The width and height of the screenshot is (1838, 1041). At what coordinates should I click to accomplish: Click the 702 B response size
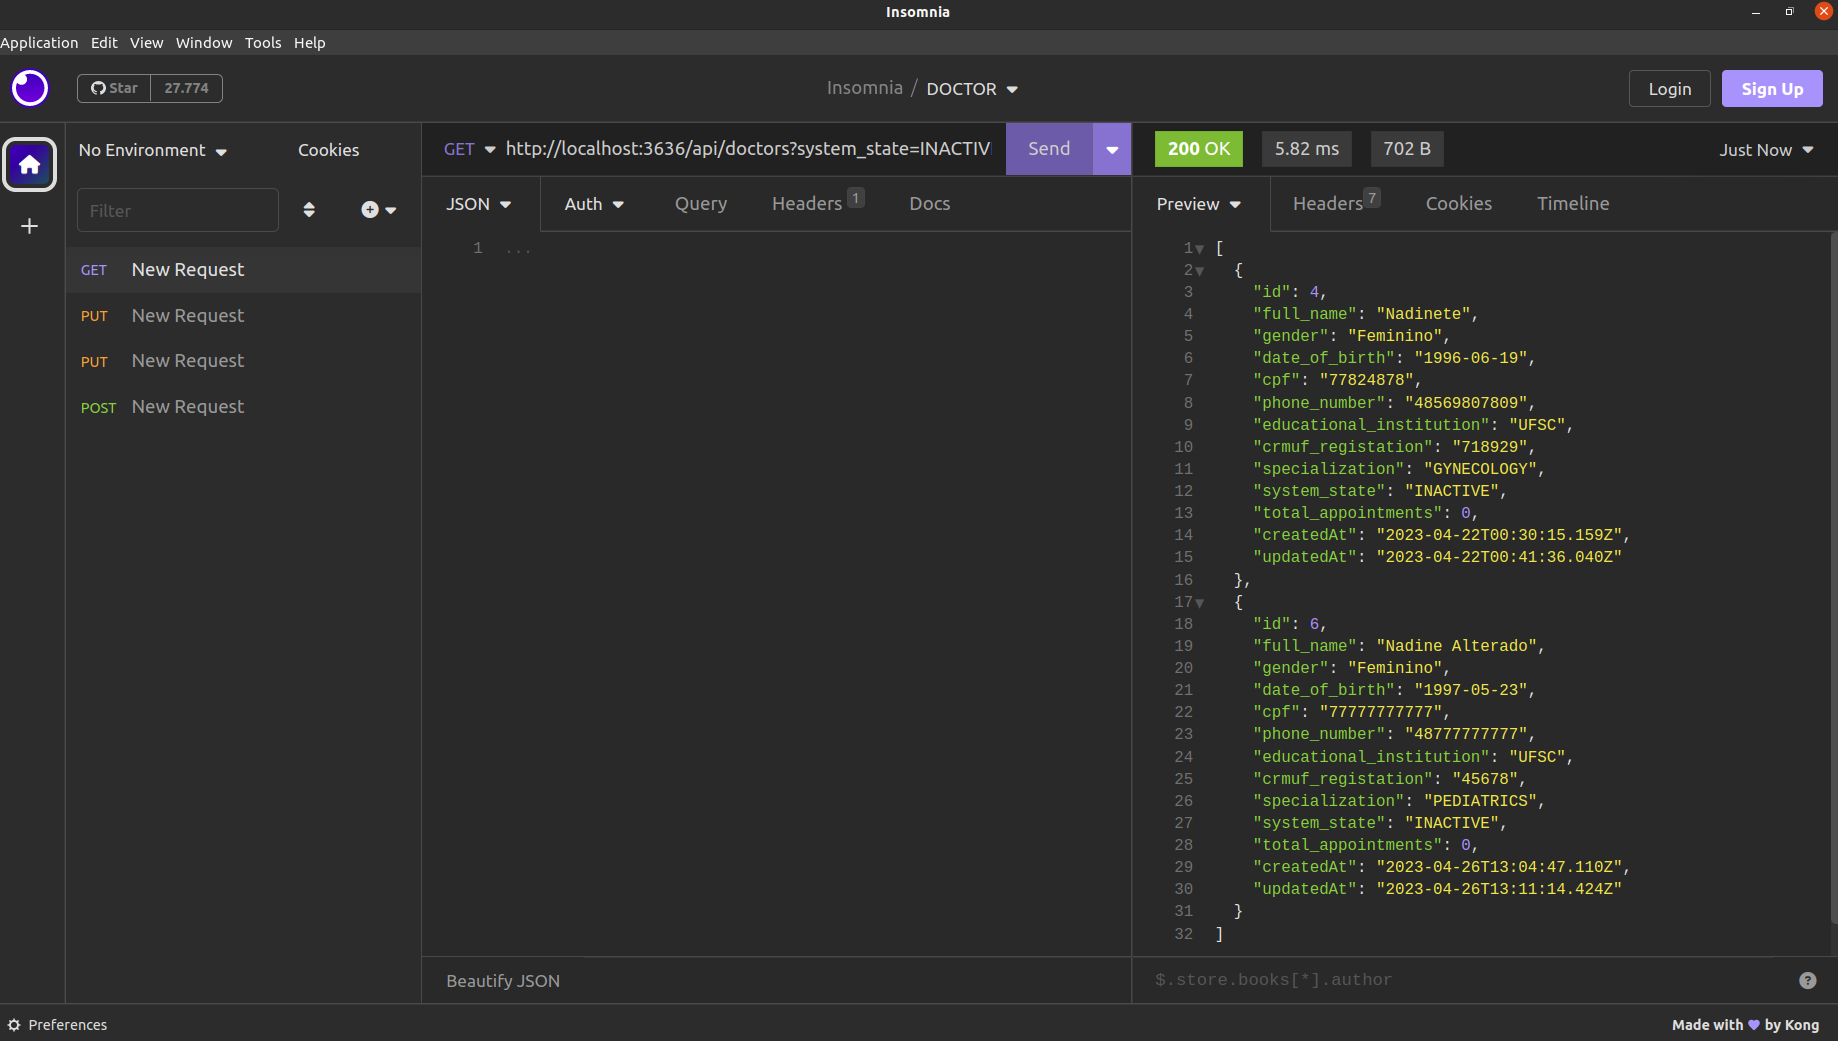click(1407, 149)
